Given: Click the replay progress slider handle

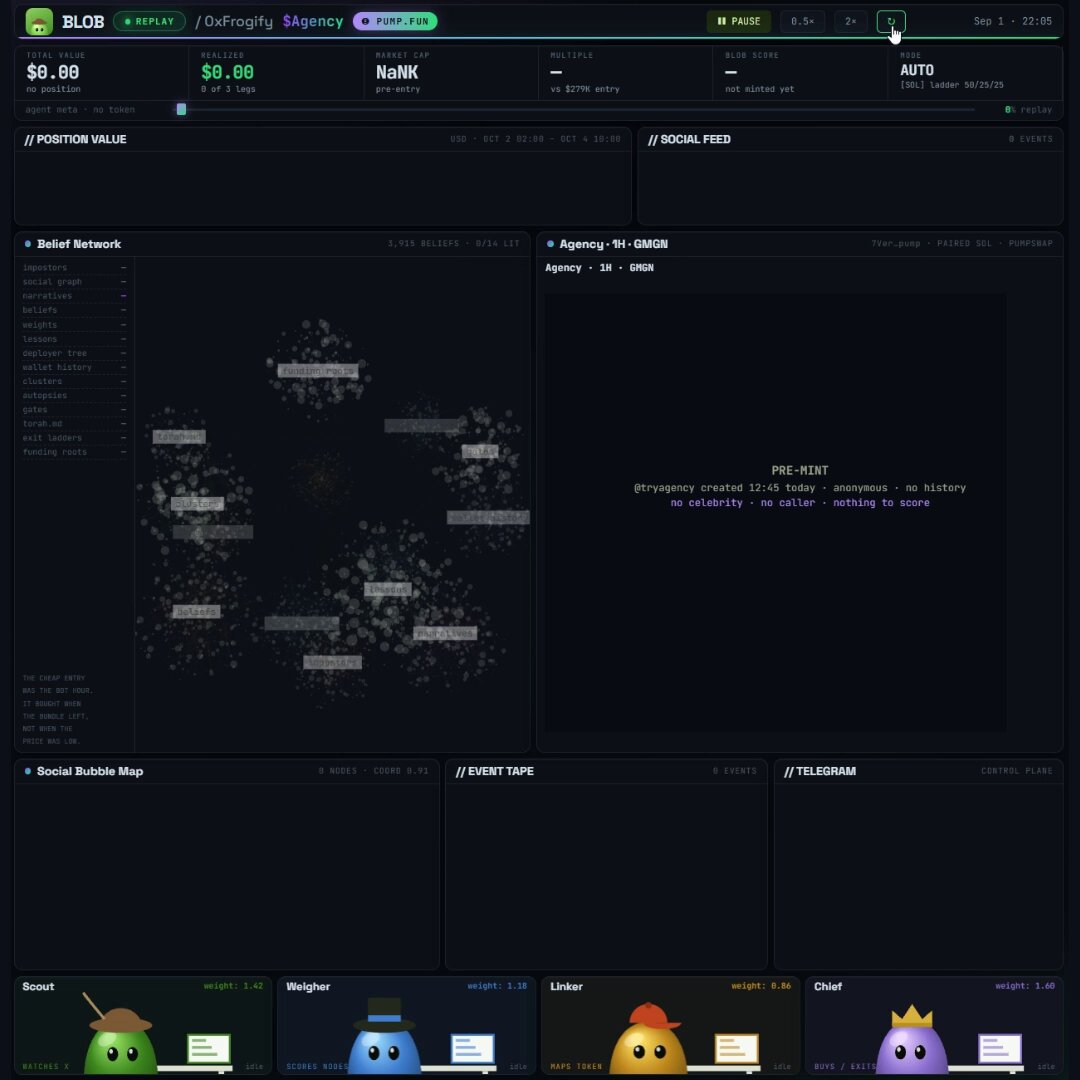Looking at the screenshot, I should pyautogui.click(x=181, y=110).
